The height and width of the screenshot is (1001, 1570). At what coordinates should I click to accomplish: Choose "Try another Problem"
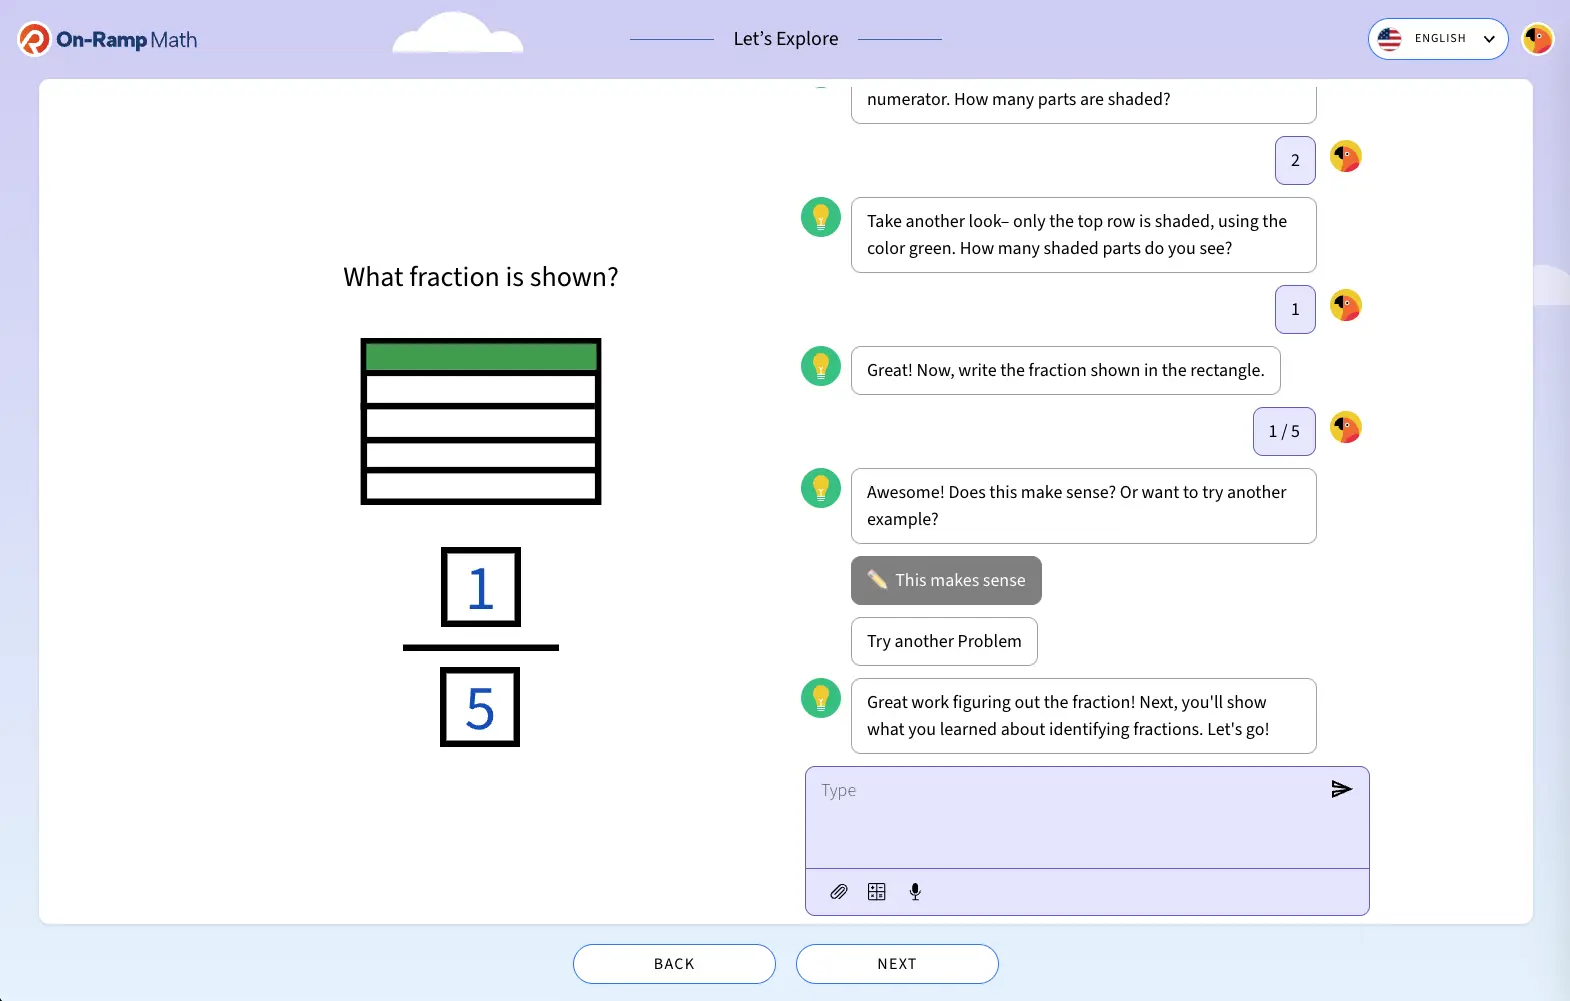[944, 642]
